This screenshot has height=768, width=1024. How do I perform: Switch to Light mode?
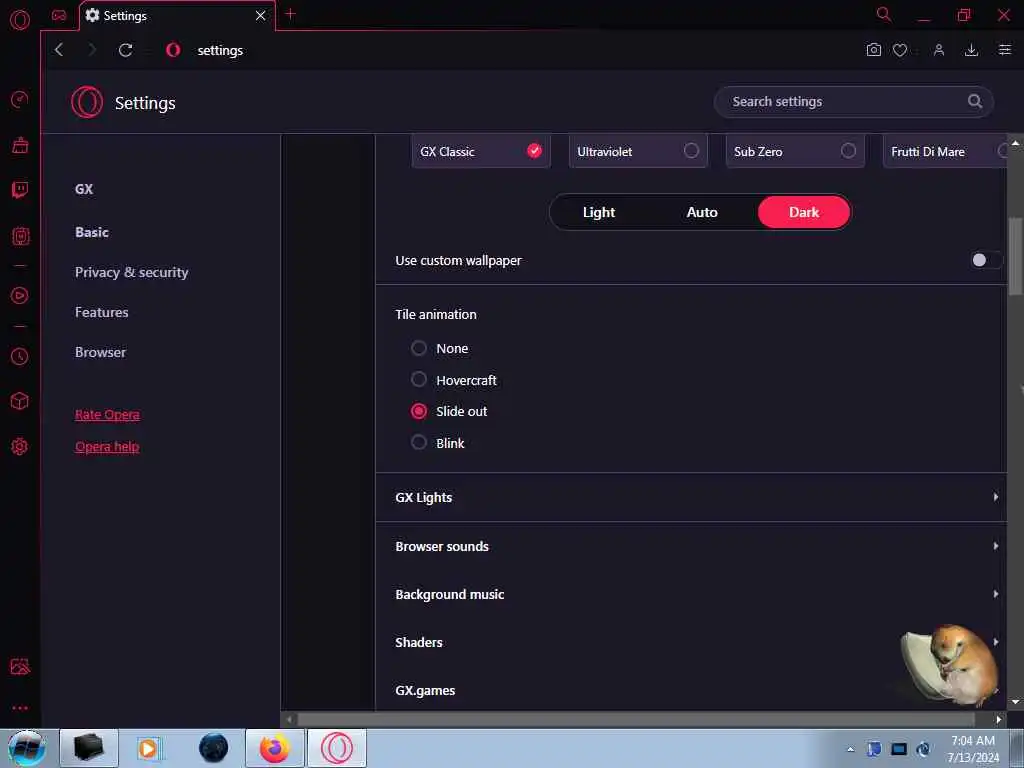pyautogui.click(x=599, y=212)
